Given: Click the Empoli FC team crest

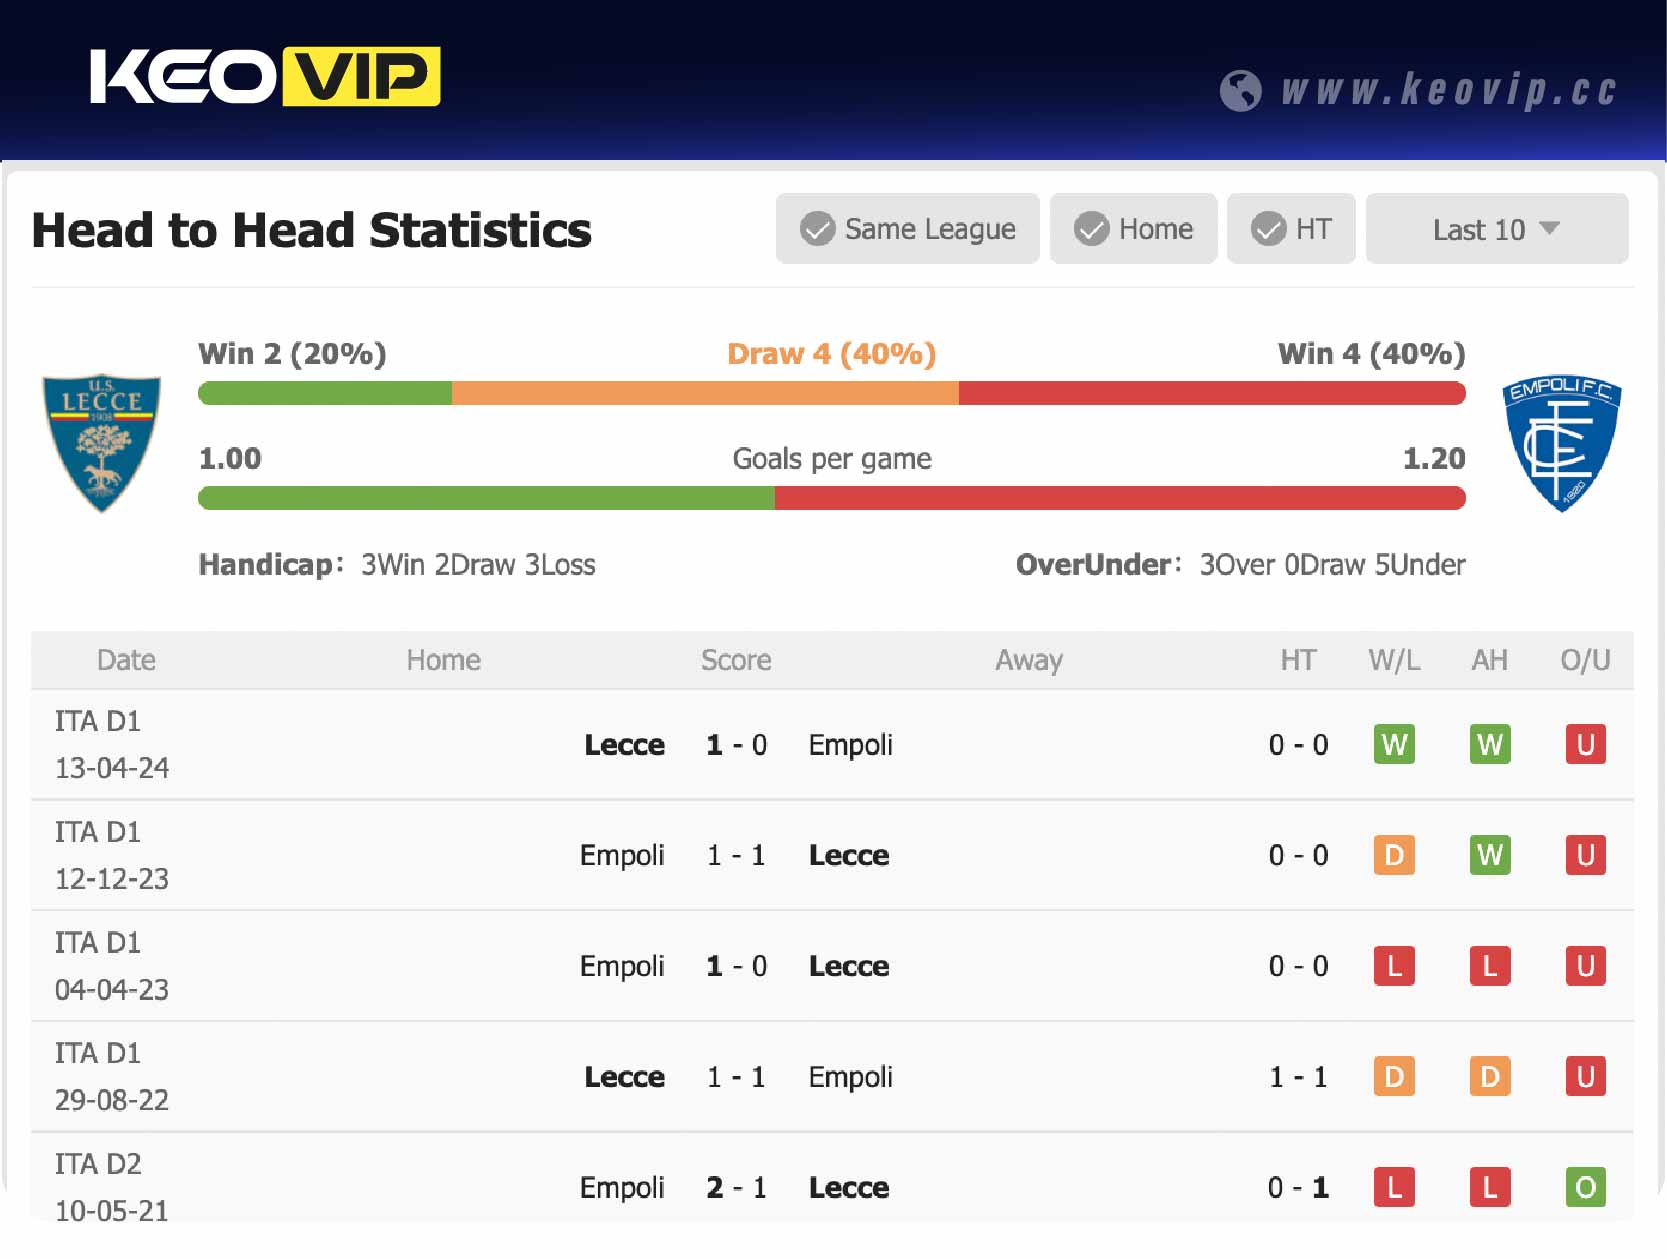Looking at the screenshot, I should [x=1561, y=442].
